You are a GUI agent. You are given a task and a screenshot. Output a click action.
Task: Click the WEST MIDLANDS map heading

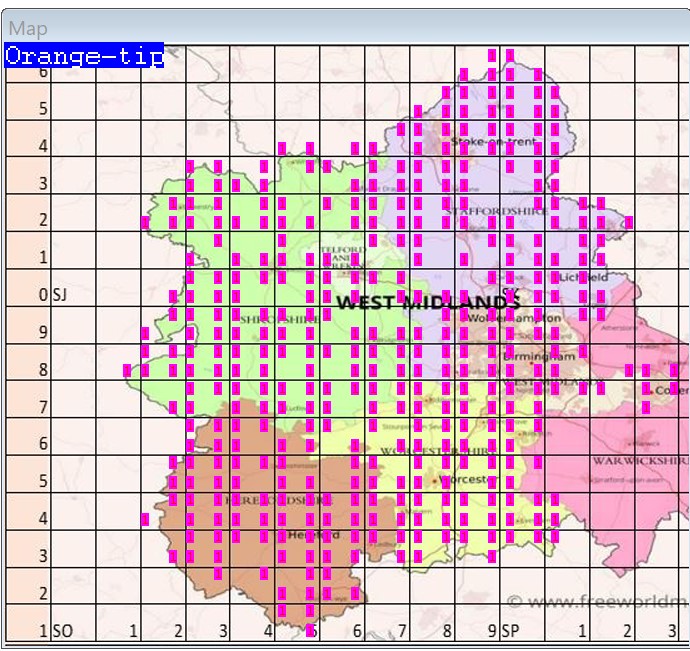[x=428, y=302]
